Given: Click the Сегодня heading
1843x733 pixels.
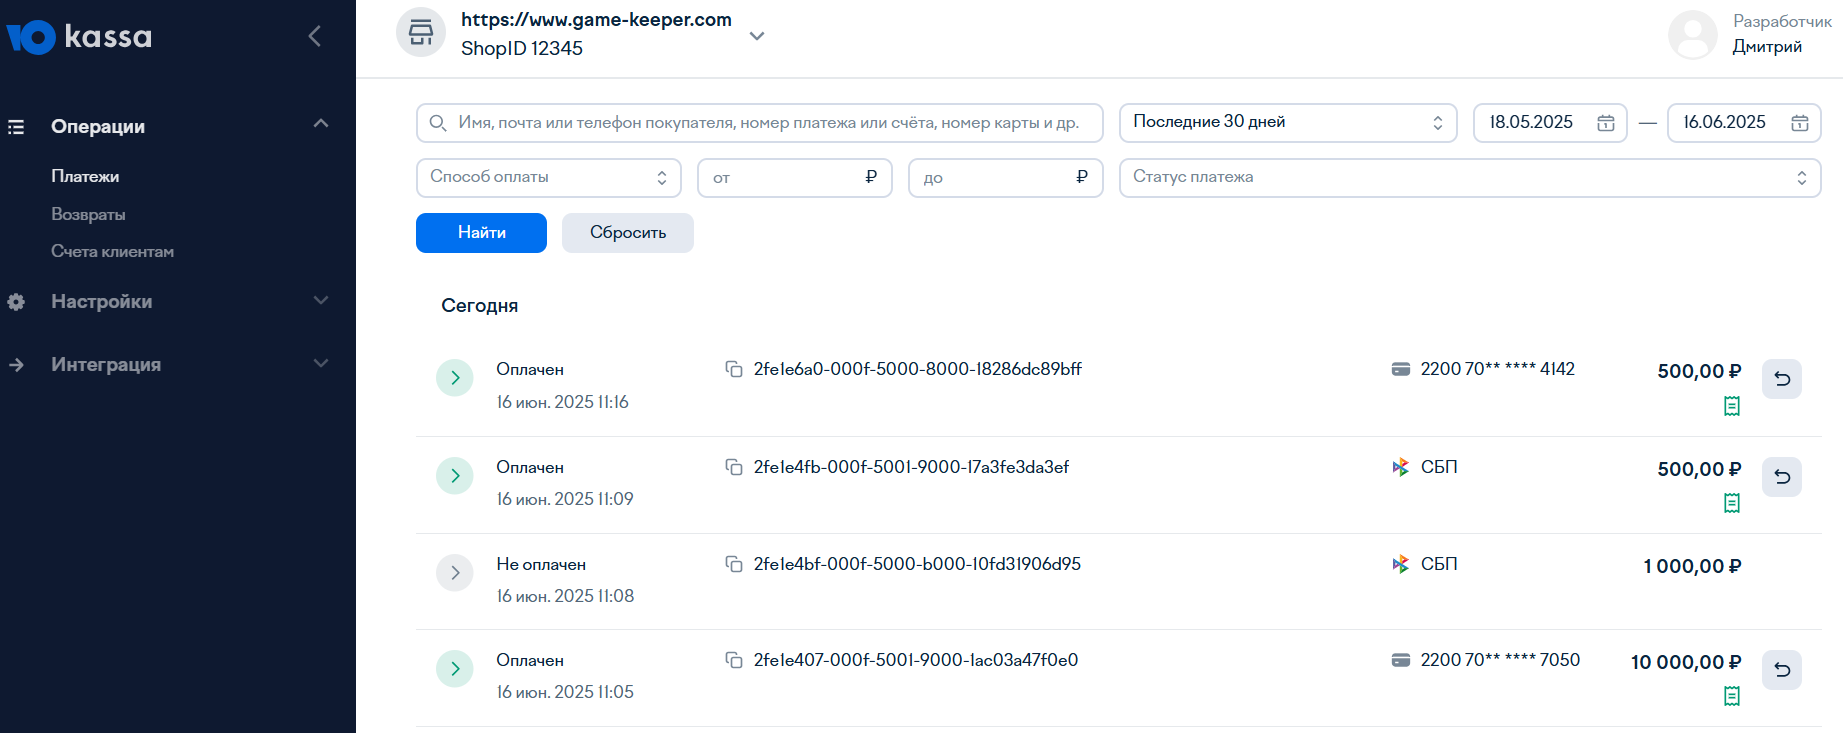Looking at the screenshot, I should click(480, 306).
